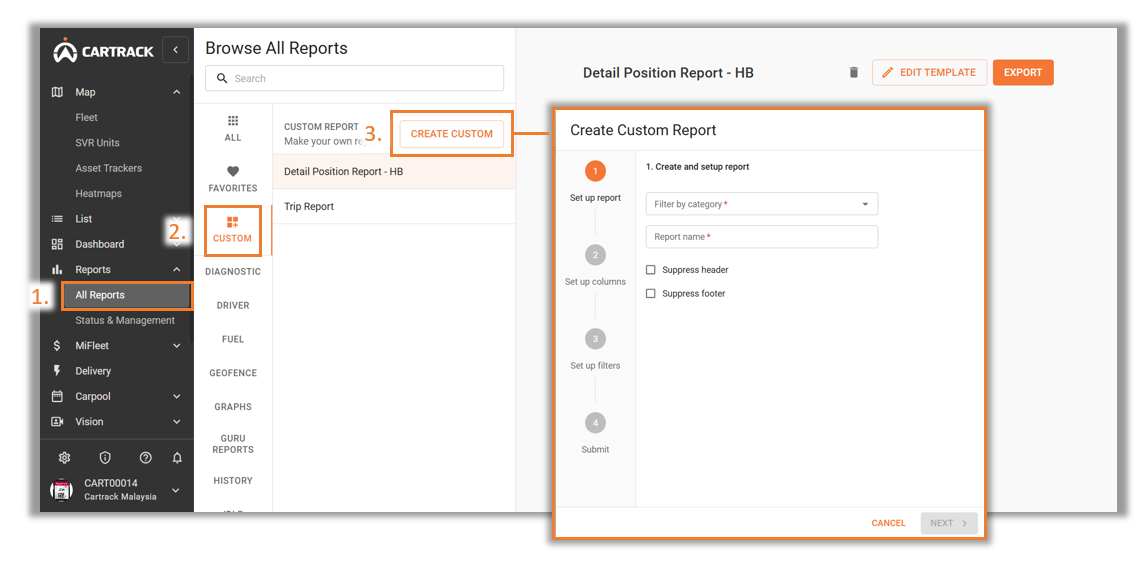Image resolution: width=1142 pixels, height=562 pixels.
Task: Select the FUEL category tab
Action: (233, 339)
